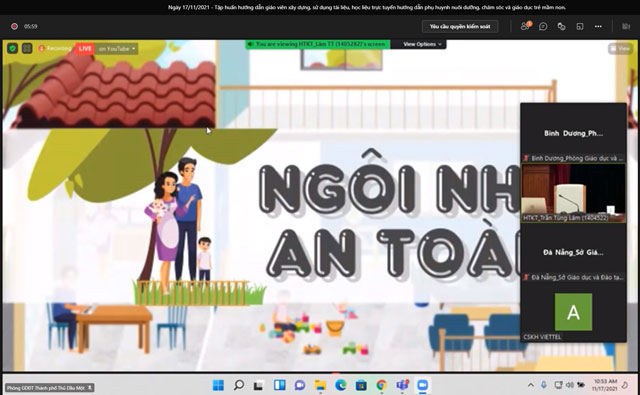Image resolution: width=640 pixels, height=395 pixels.
Task: Open the Windows Start menu
Action: (x=218, y=385)
